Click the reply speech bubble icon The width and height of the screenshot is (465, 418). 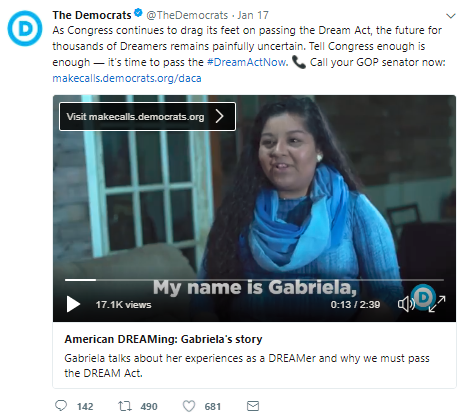tap(61, 406)
